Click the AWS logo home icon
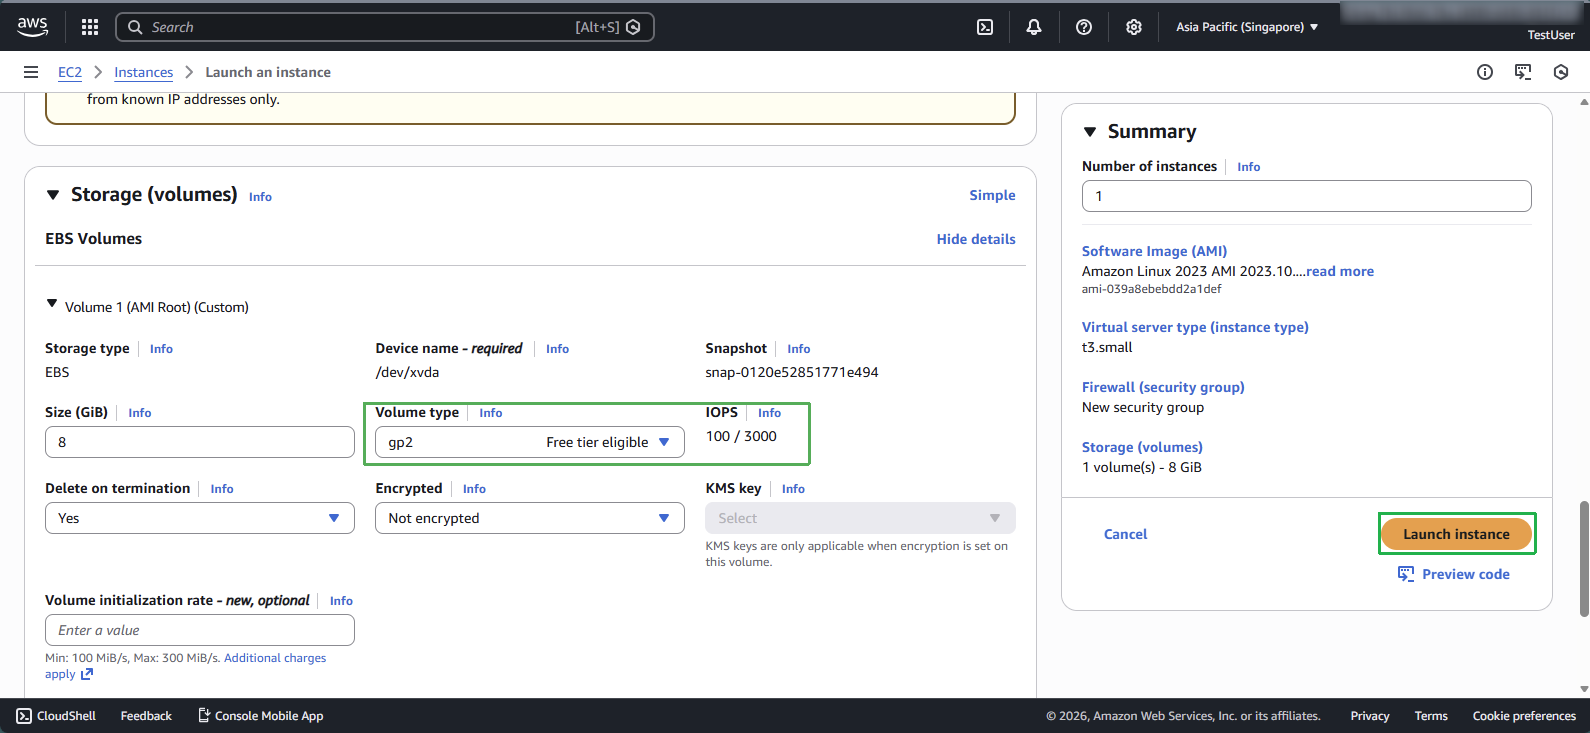 [32, 27]
